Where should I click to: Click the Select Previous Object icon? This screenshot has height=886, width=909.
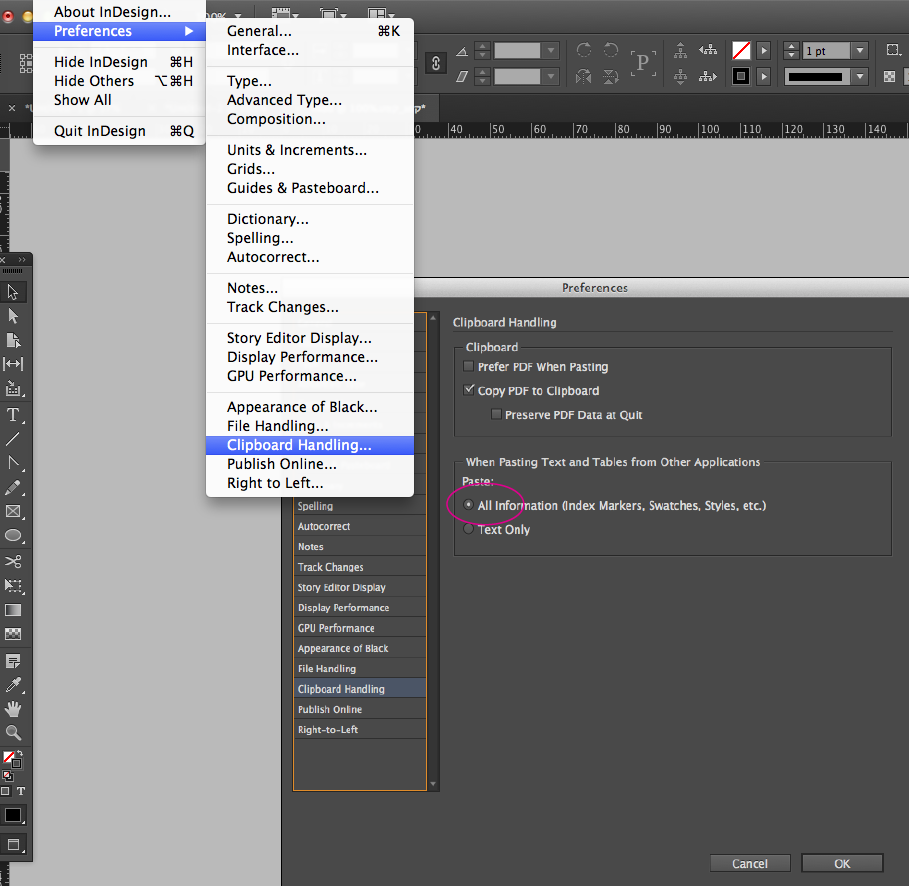point(708,50)
